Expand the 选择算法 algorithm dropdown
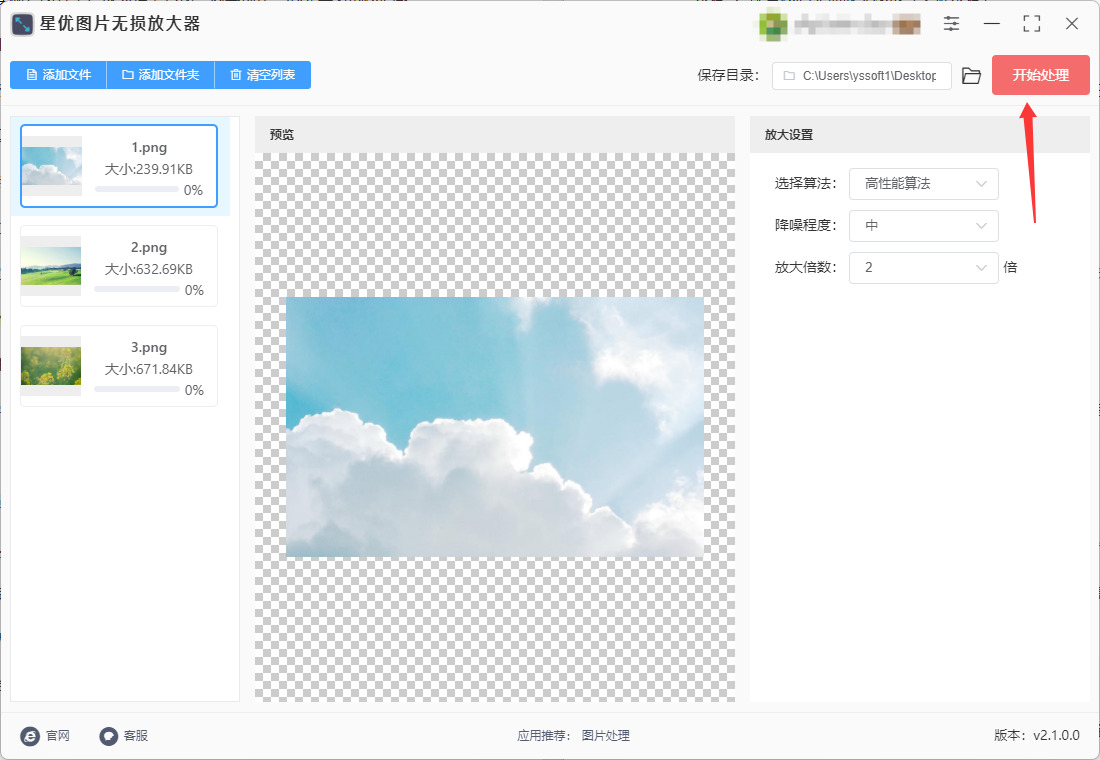 (923, 184)
